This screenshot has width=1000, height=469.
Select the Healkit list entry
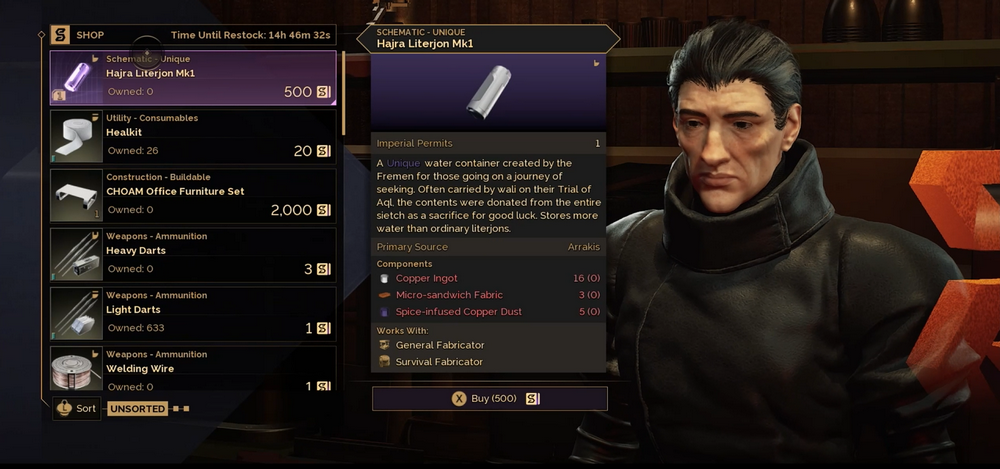pos(193,137)
